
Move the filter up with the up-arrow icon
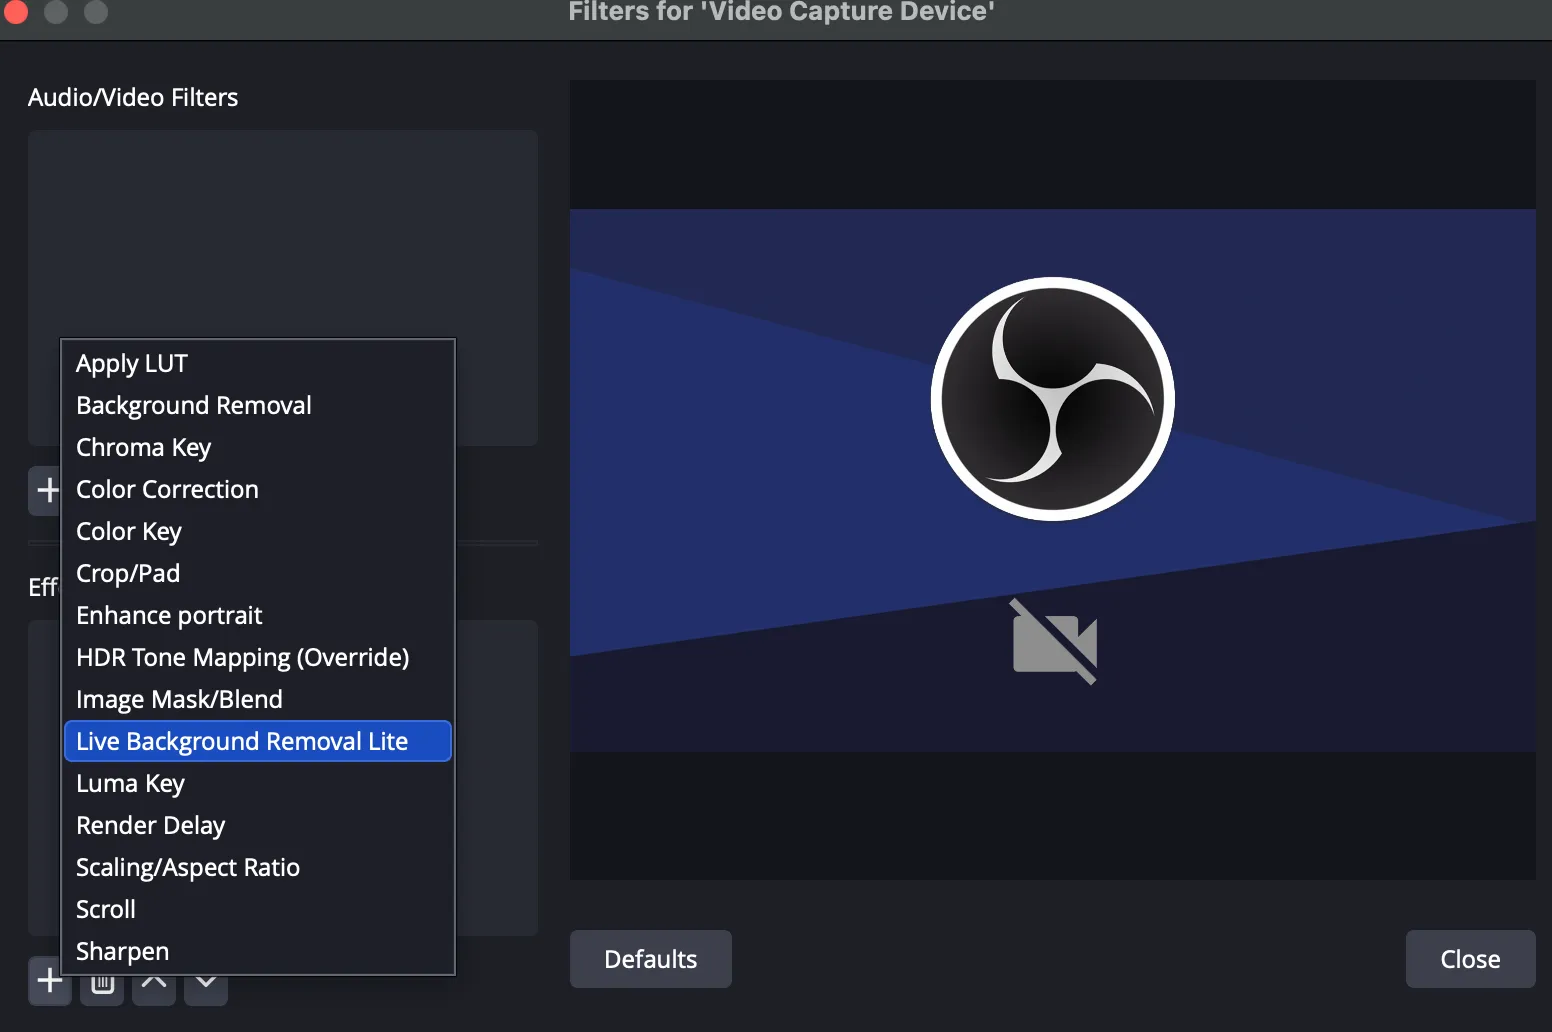tap(153, 983)
